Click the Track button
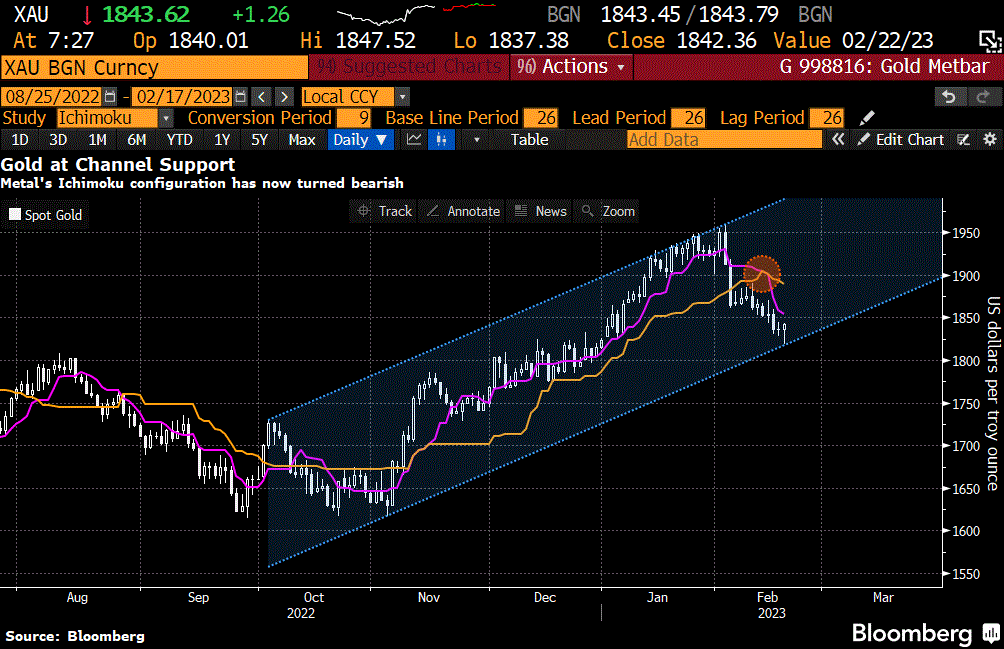Viewport: 1004px width, 649px height. (384, 211)
